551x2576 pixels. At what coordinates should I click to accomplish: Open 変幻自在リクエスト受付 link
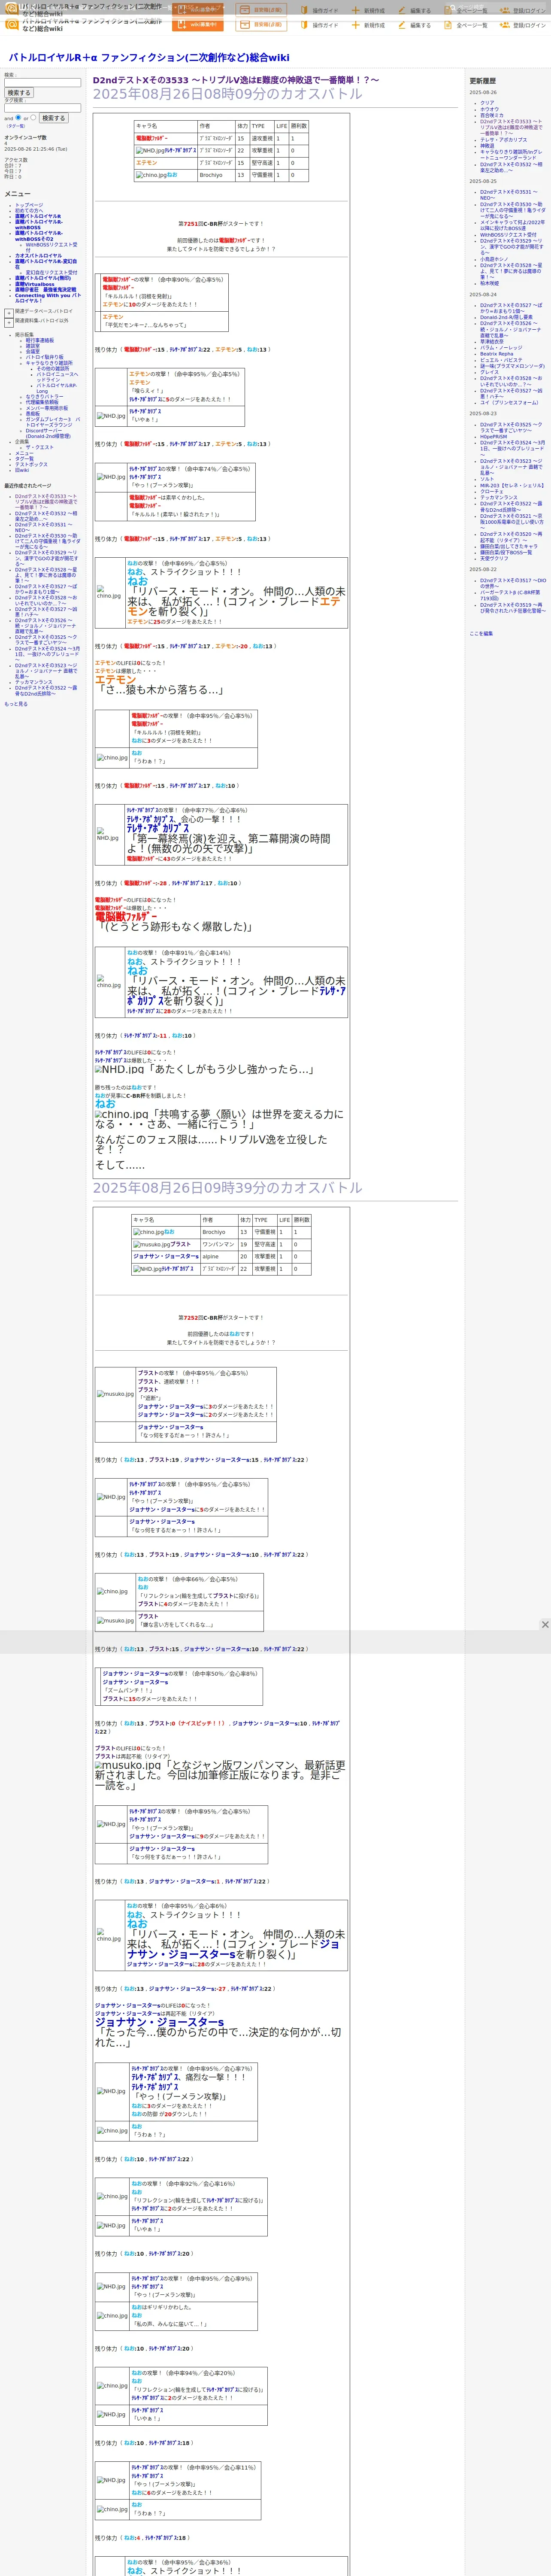coord(51,272)
